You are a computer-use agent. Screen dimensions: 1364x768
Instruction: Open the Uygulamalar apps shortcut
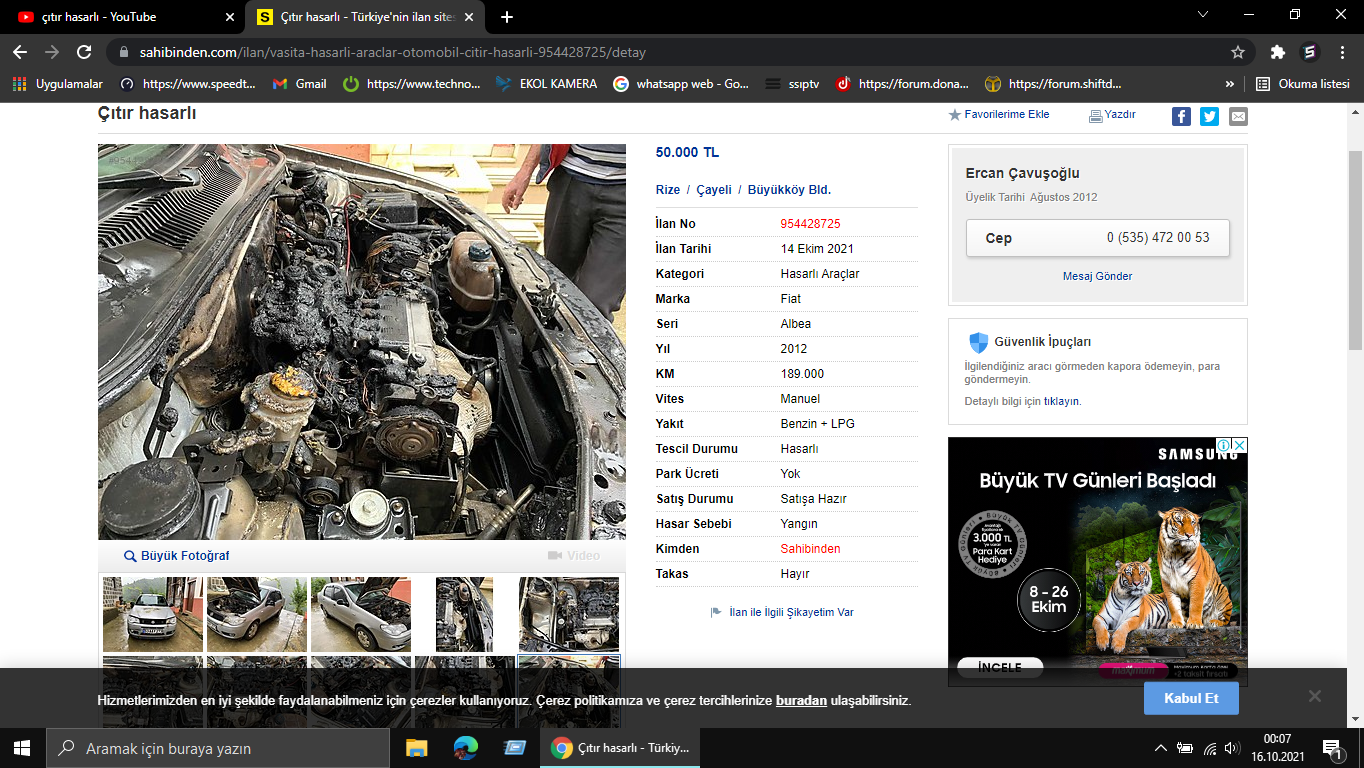[x=58, y=84]
